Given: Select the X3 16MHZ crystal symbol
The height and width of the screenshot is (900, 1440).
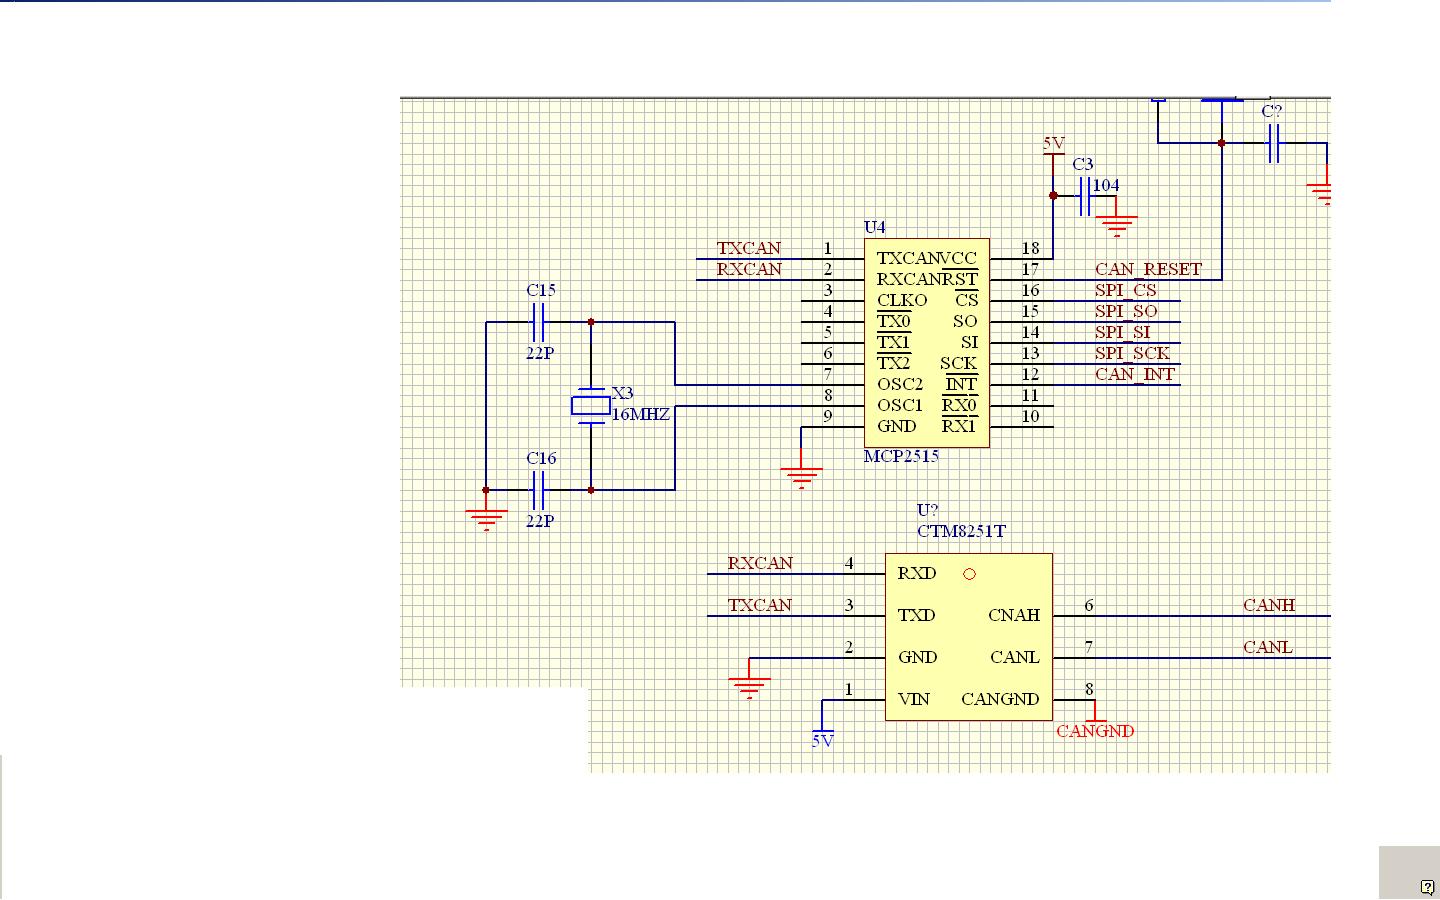Looking at the screenshot, I should [x=591, y=405].
